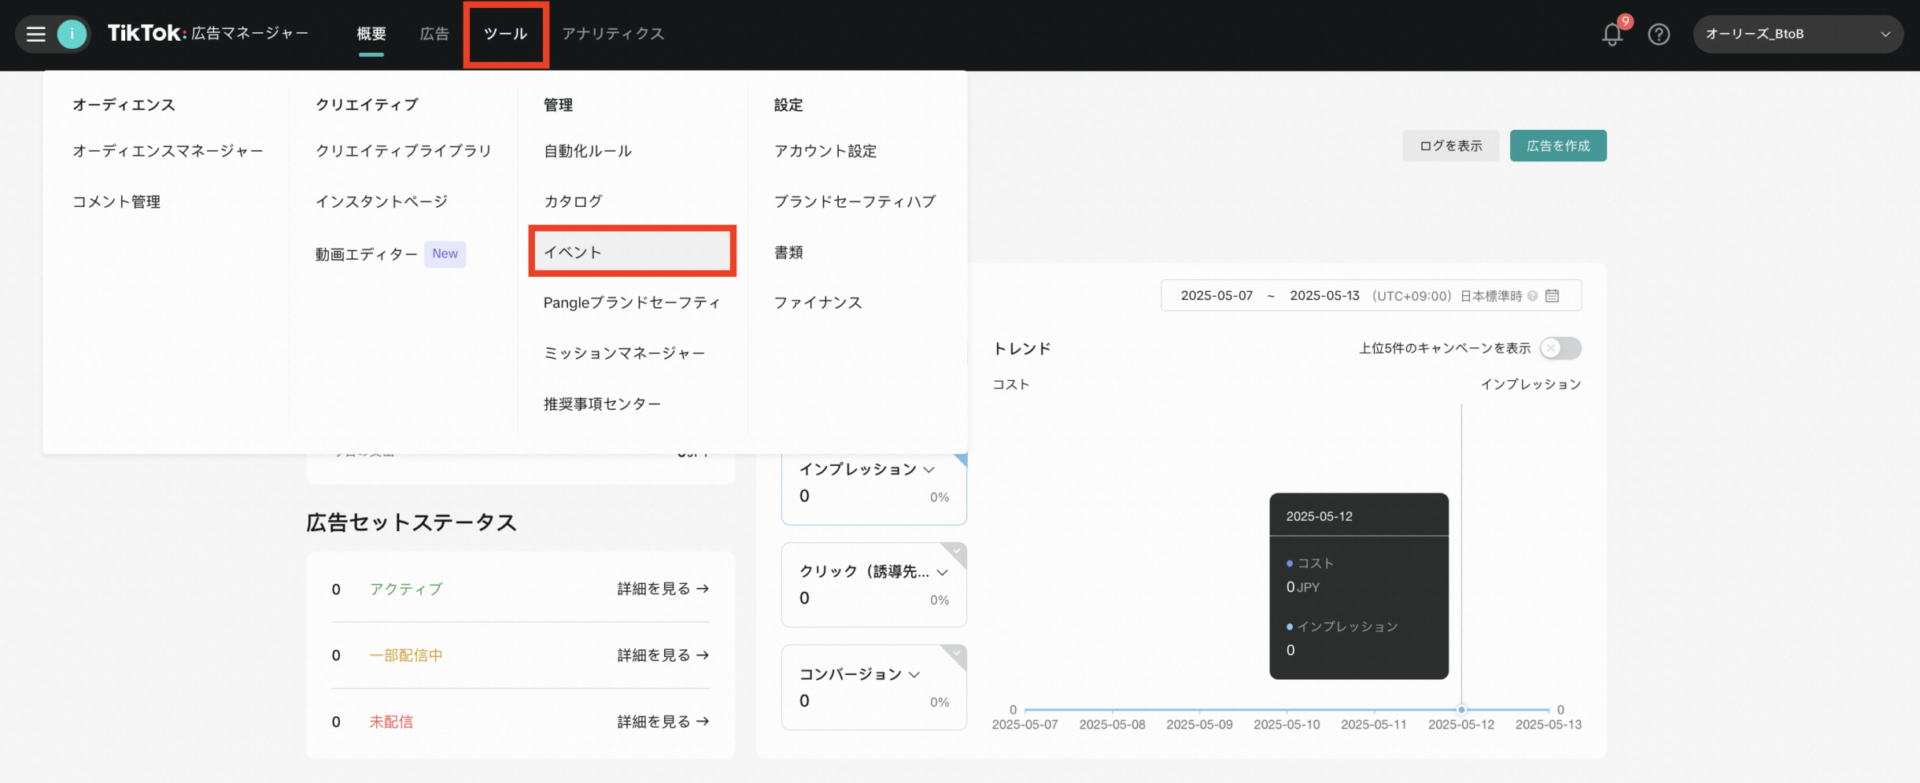Click the 設定 column heading
The height and width of the screenshot is (783, 1920).
(x=788, y=105)
